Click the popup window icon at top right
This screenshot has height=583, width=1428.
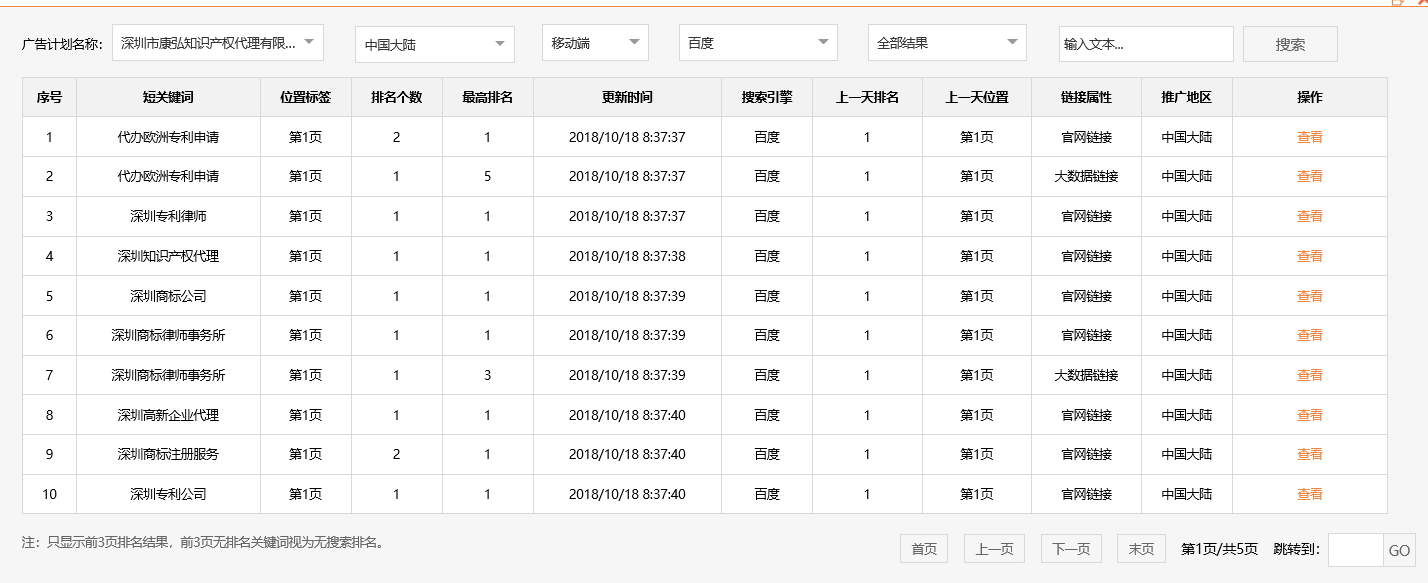click(x=1396, y=3)
